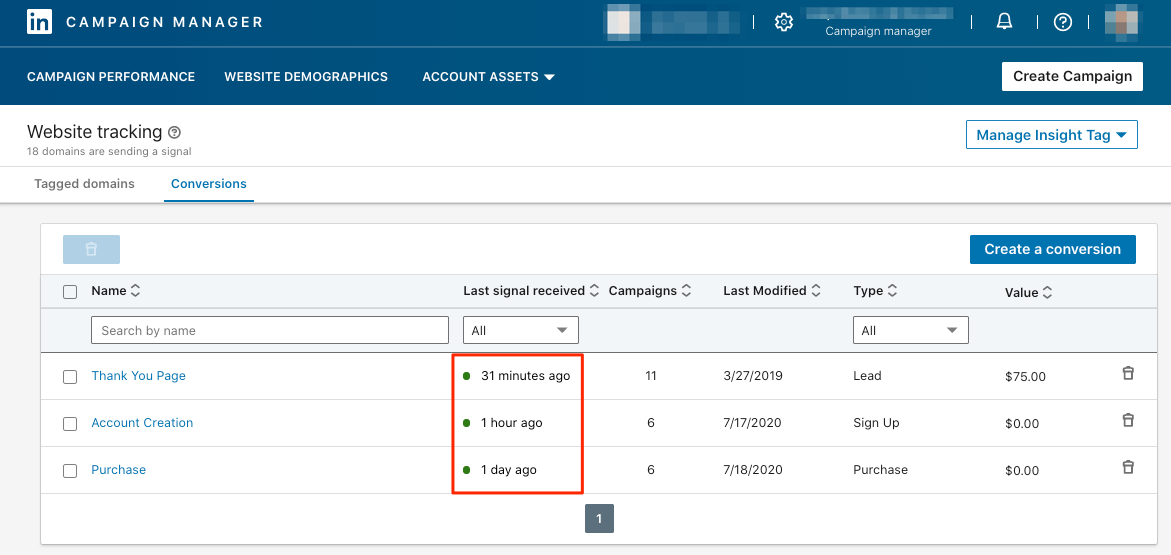This screenshot has width=1171, height=555.
Task: Select the Purchase row checkbox
Action: [x=70, y=471]
